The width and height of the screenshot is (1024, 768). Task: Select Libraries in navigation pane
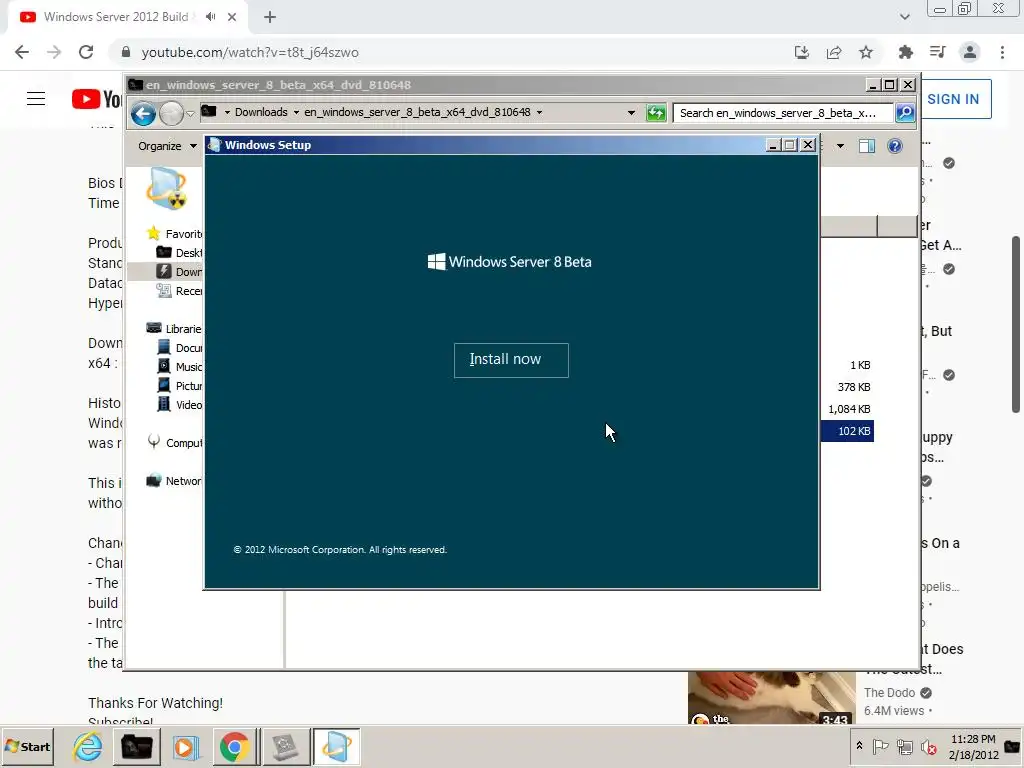[x=174, y=328]
